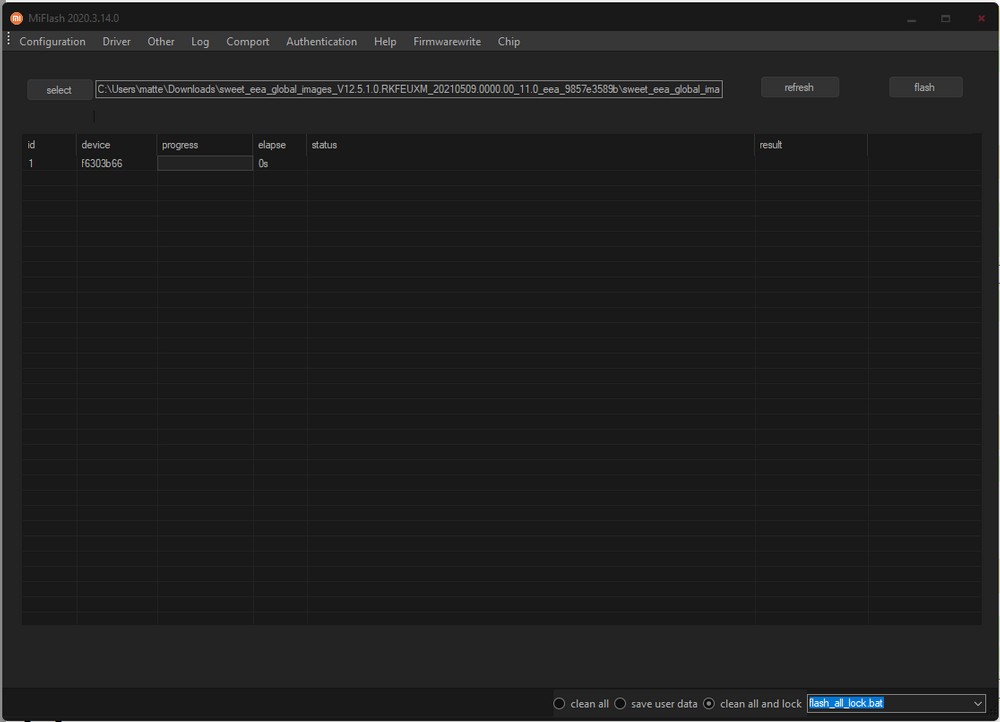Maximize the MiFlash window
The height and width of the screenshot is (722, 1000).
pyautogui.click(x=946, y=19)
